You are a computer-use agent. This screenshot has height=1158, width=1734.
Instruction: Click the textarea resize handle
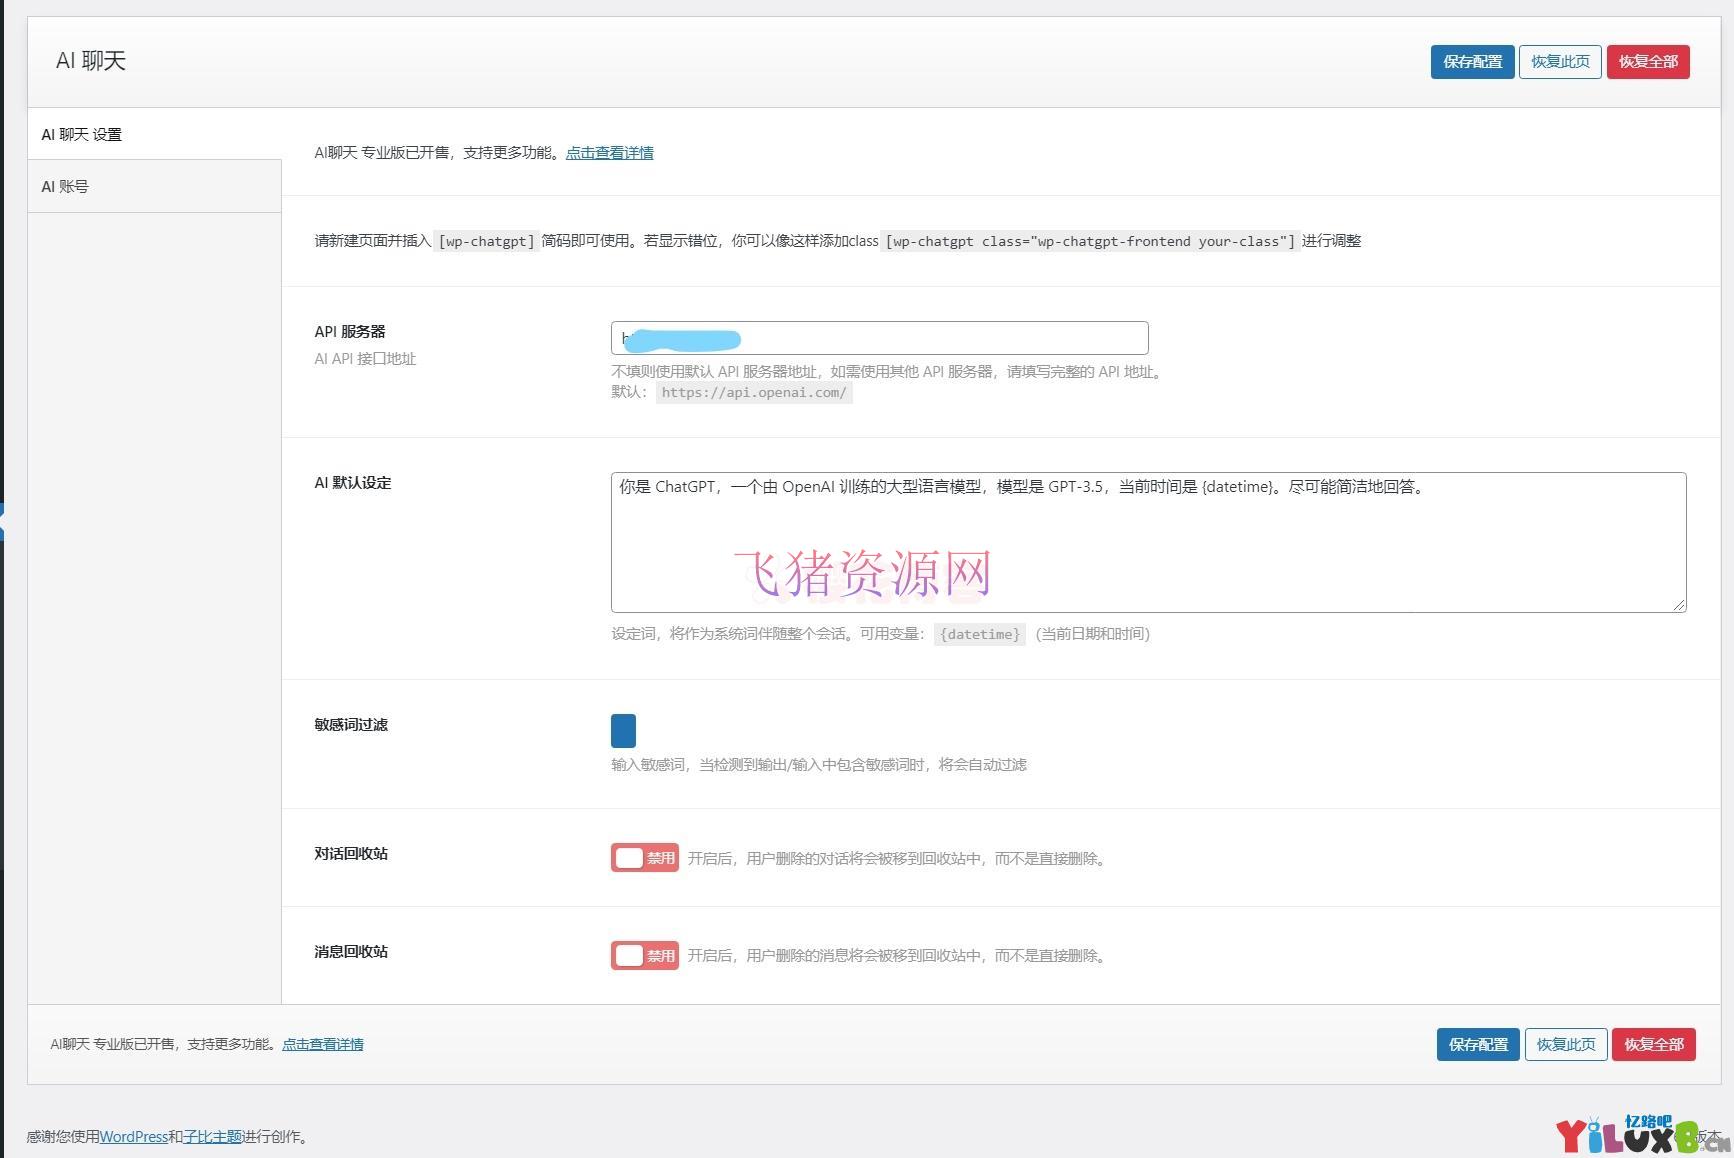point(1680,603)
